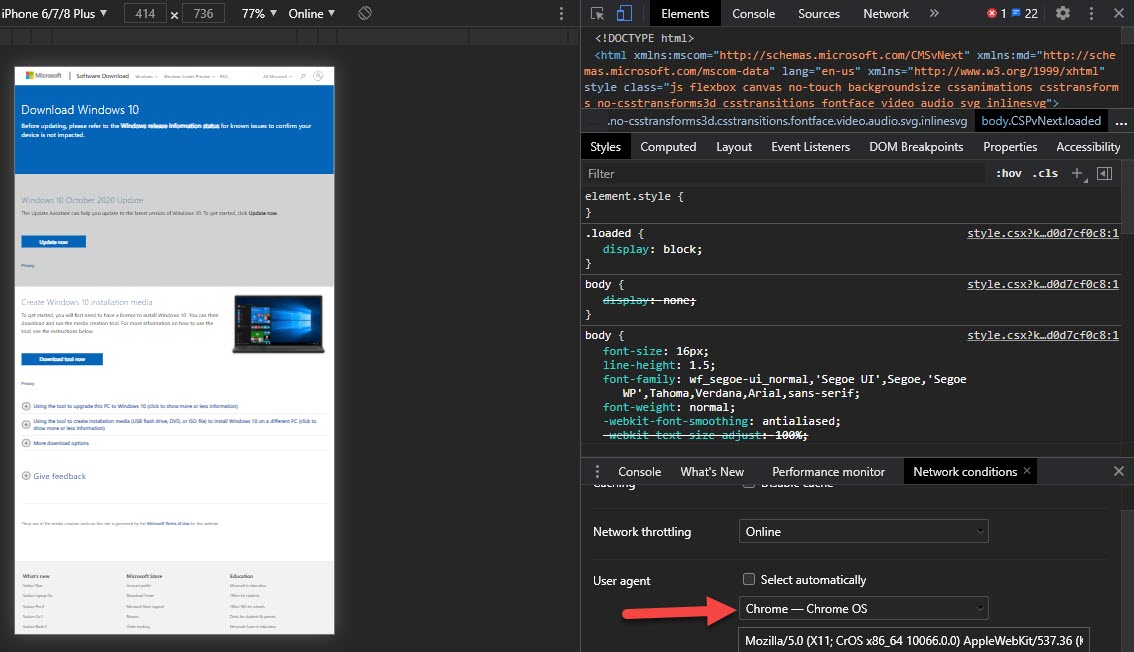The image size is (1134, 652).
Task: Click the rotate screen orientation icon
Action: (365, 14)
